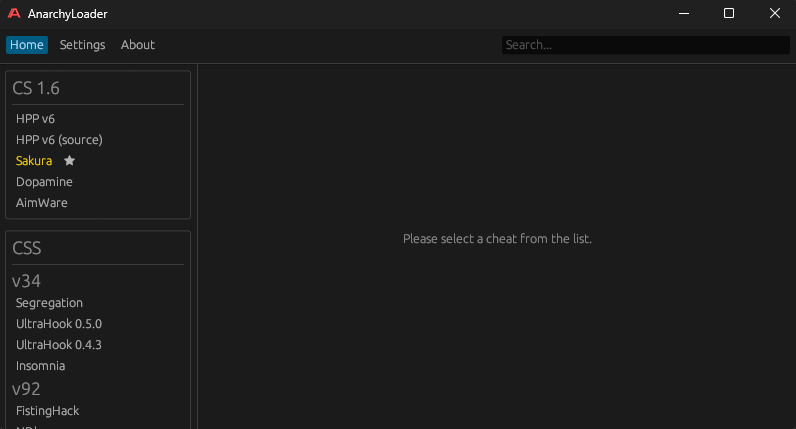
Task: Maximize the AnarchyLoader window
Action: (729, 14)
